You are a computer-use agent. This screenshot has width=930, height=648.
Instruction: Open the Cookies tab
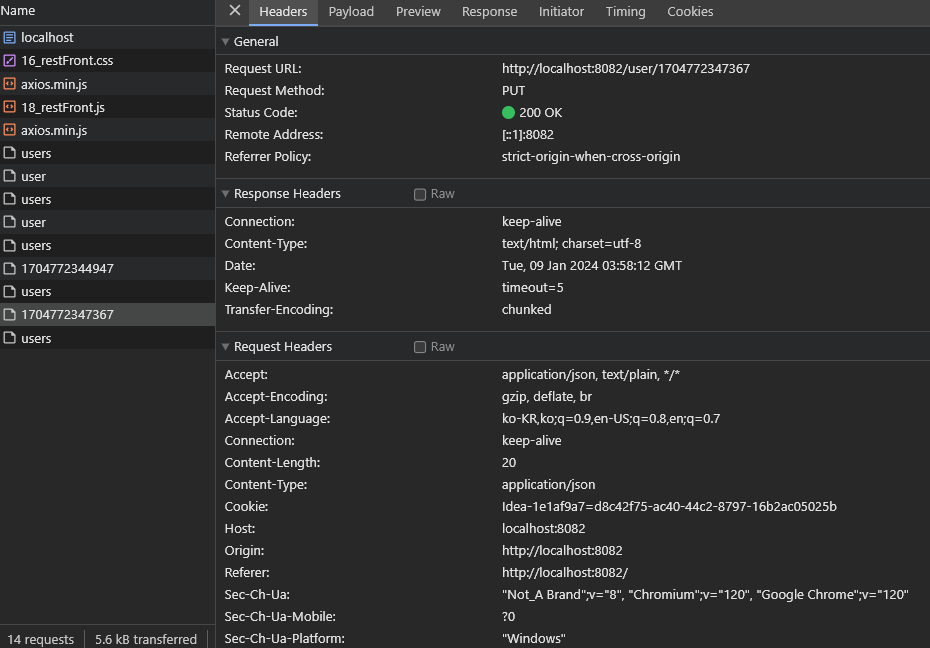point(690,12)
